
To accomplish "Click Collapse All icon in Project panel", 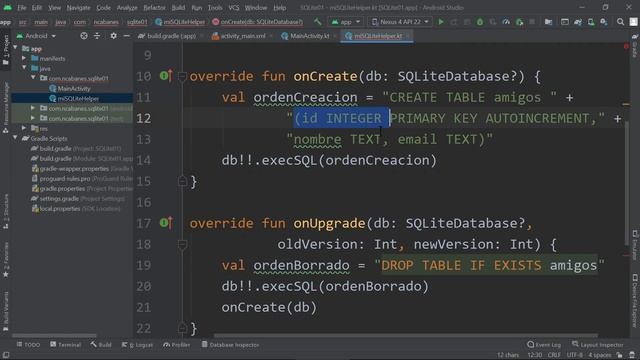I will click(x=97, y=36).
